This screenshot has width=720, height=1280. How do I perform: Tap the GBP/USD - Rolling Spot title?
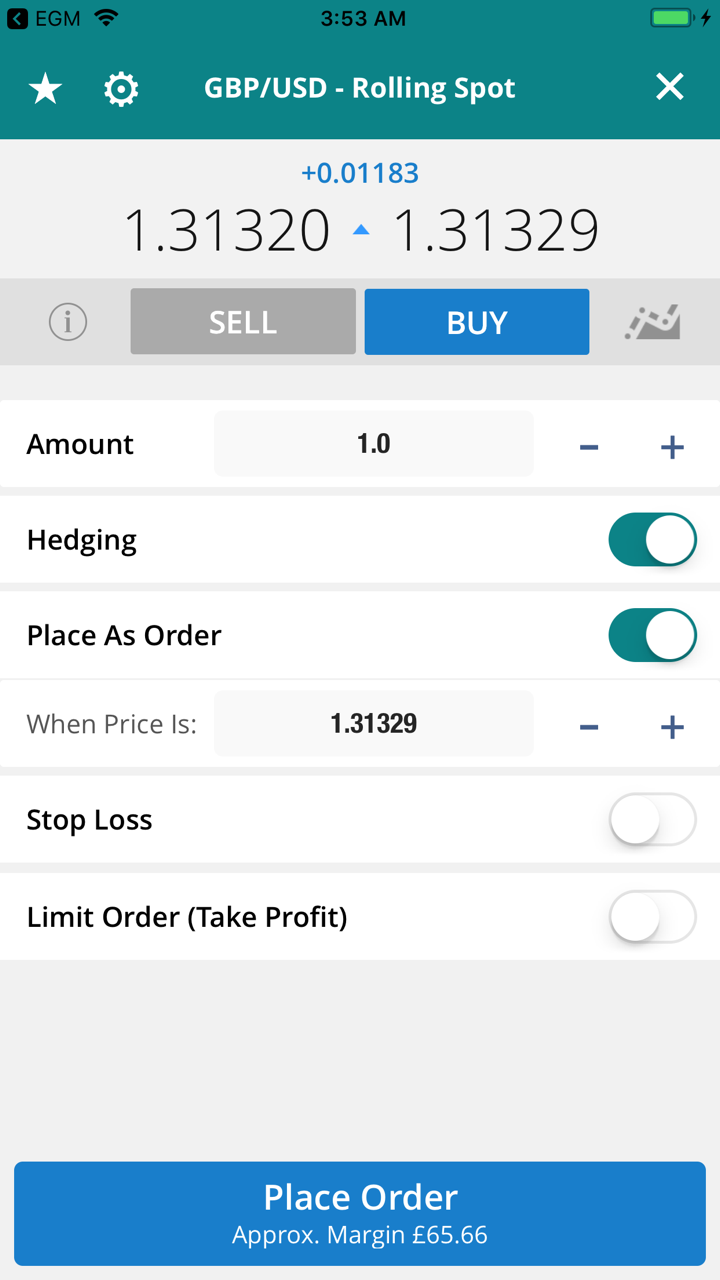click(360, 88)
